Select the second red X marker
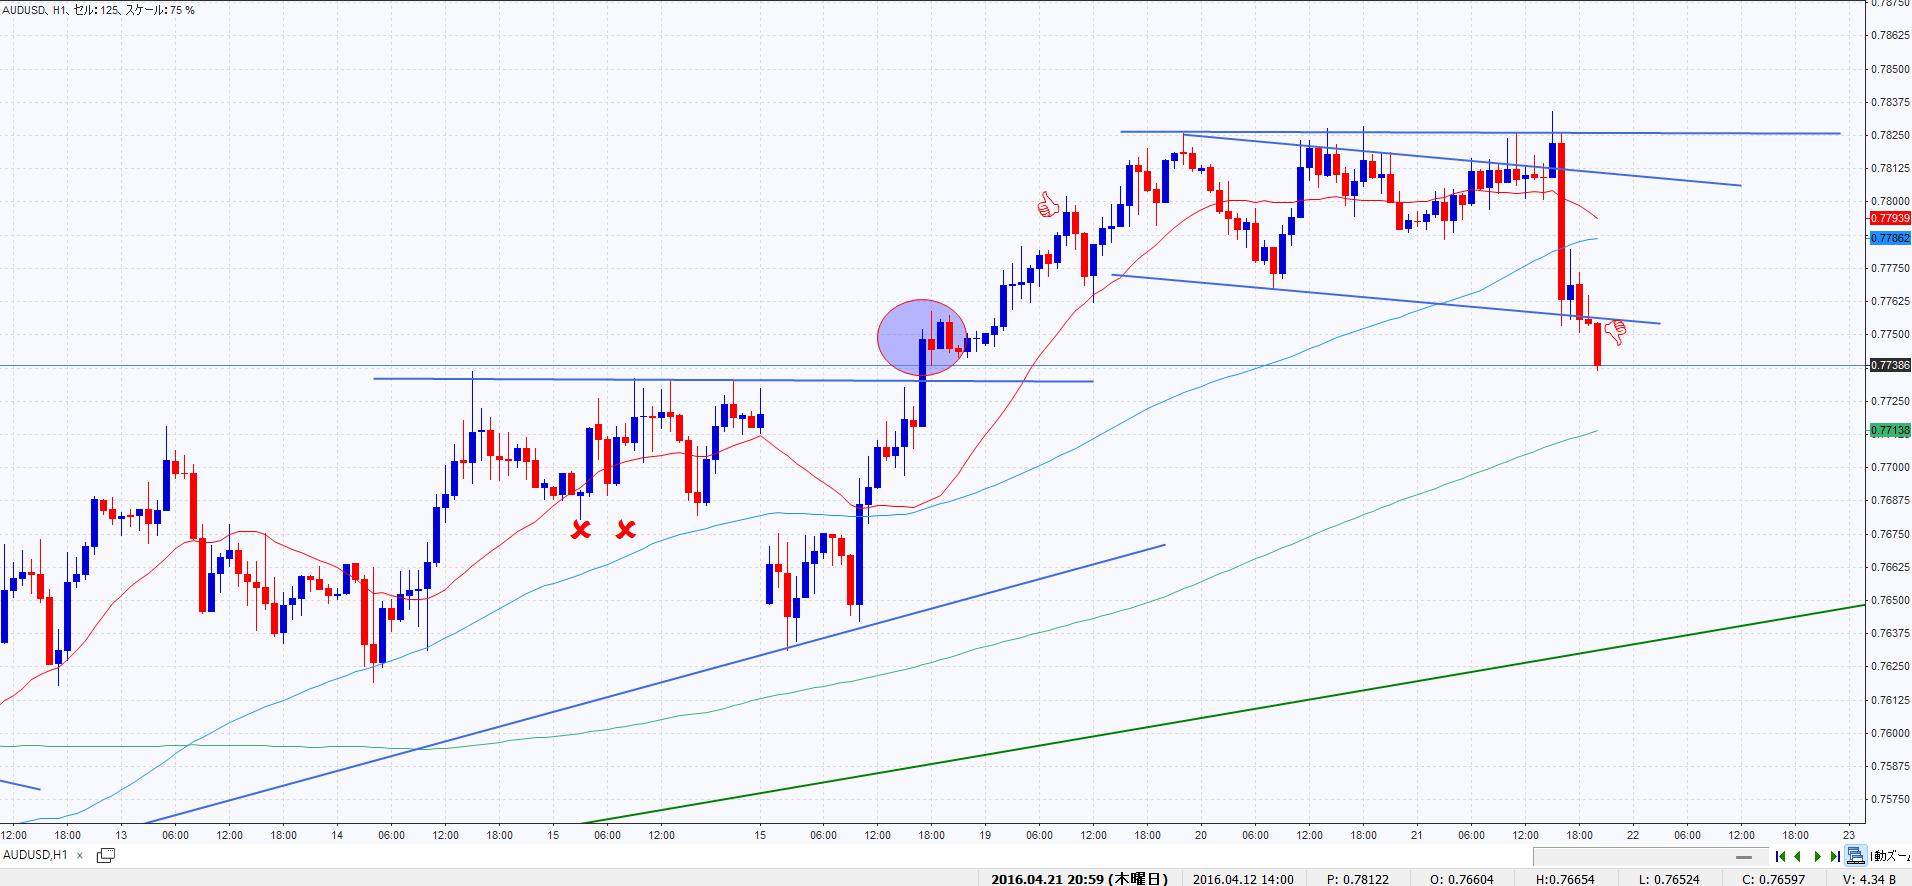Image resolution: width=1912 pixels, height=886 pixels. [626, 529]
